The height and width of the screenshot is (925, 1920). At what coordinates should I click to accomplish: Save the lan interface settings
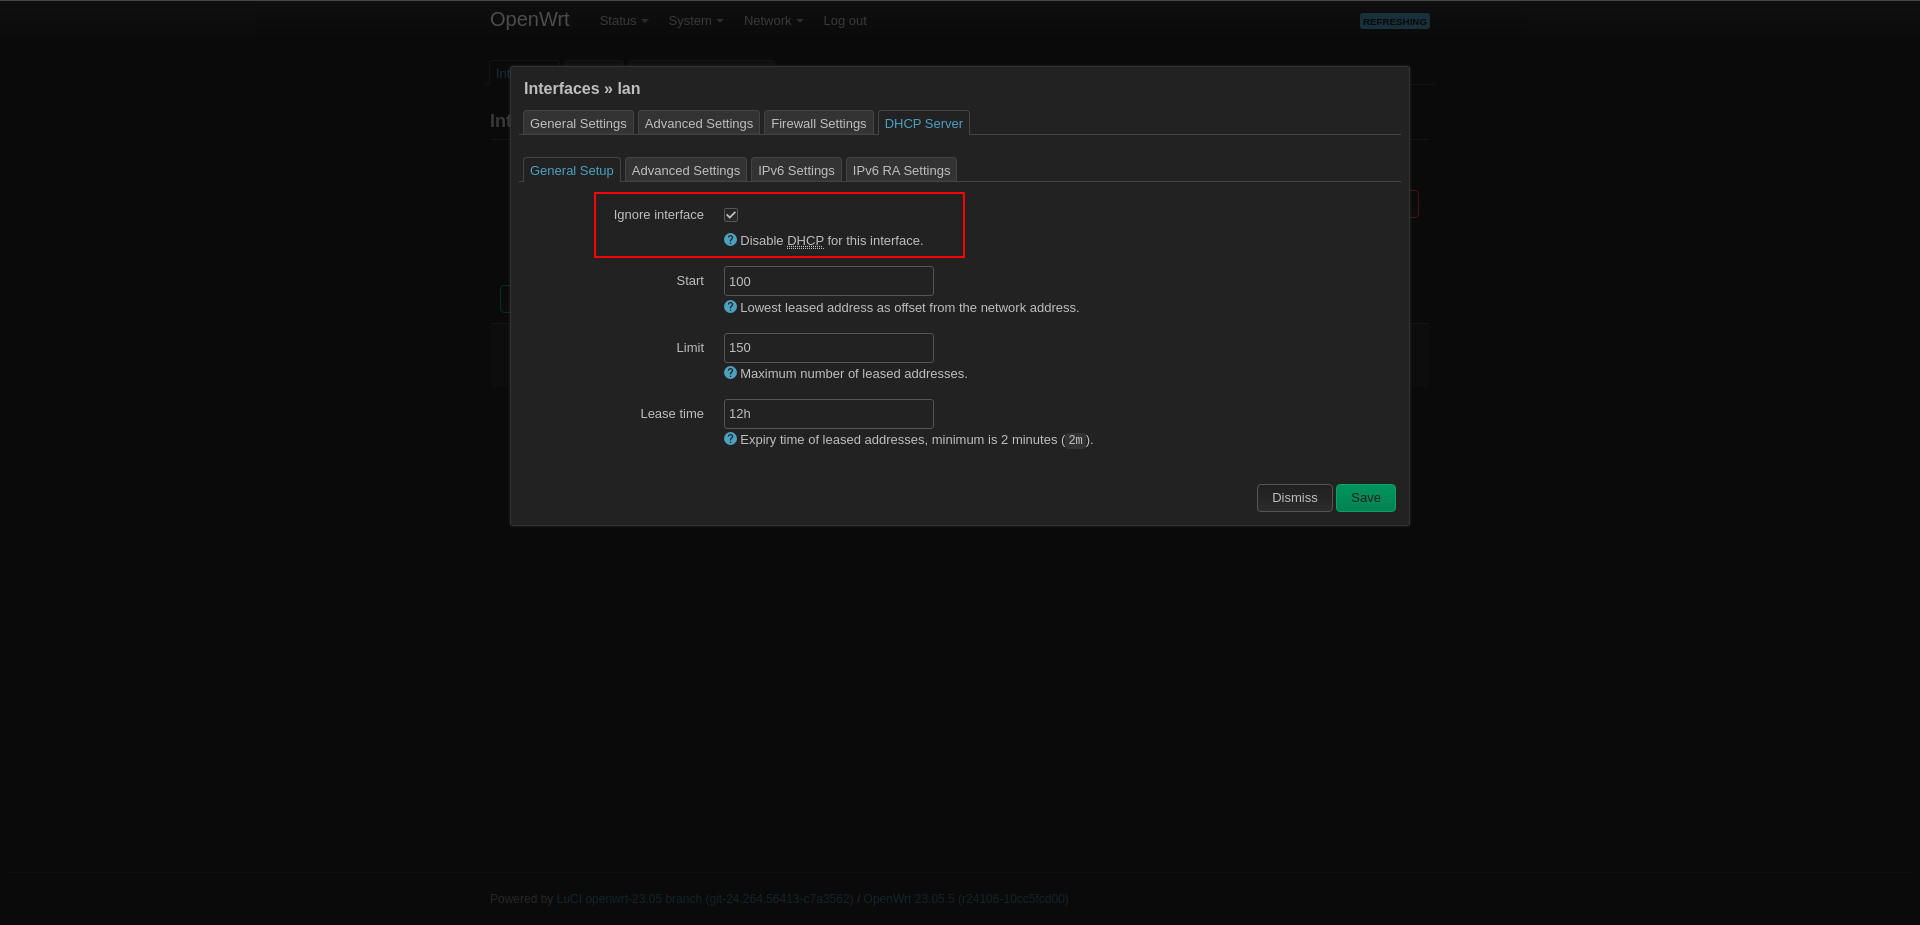tap(1366, 498)
